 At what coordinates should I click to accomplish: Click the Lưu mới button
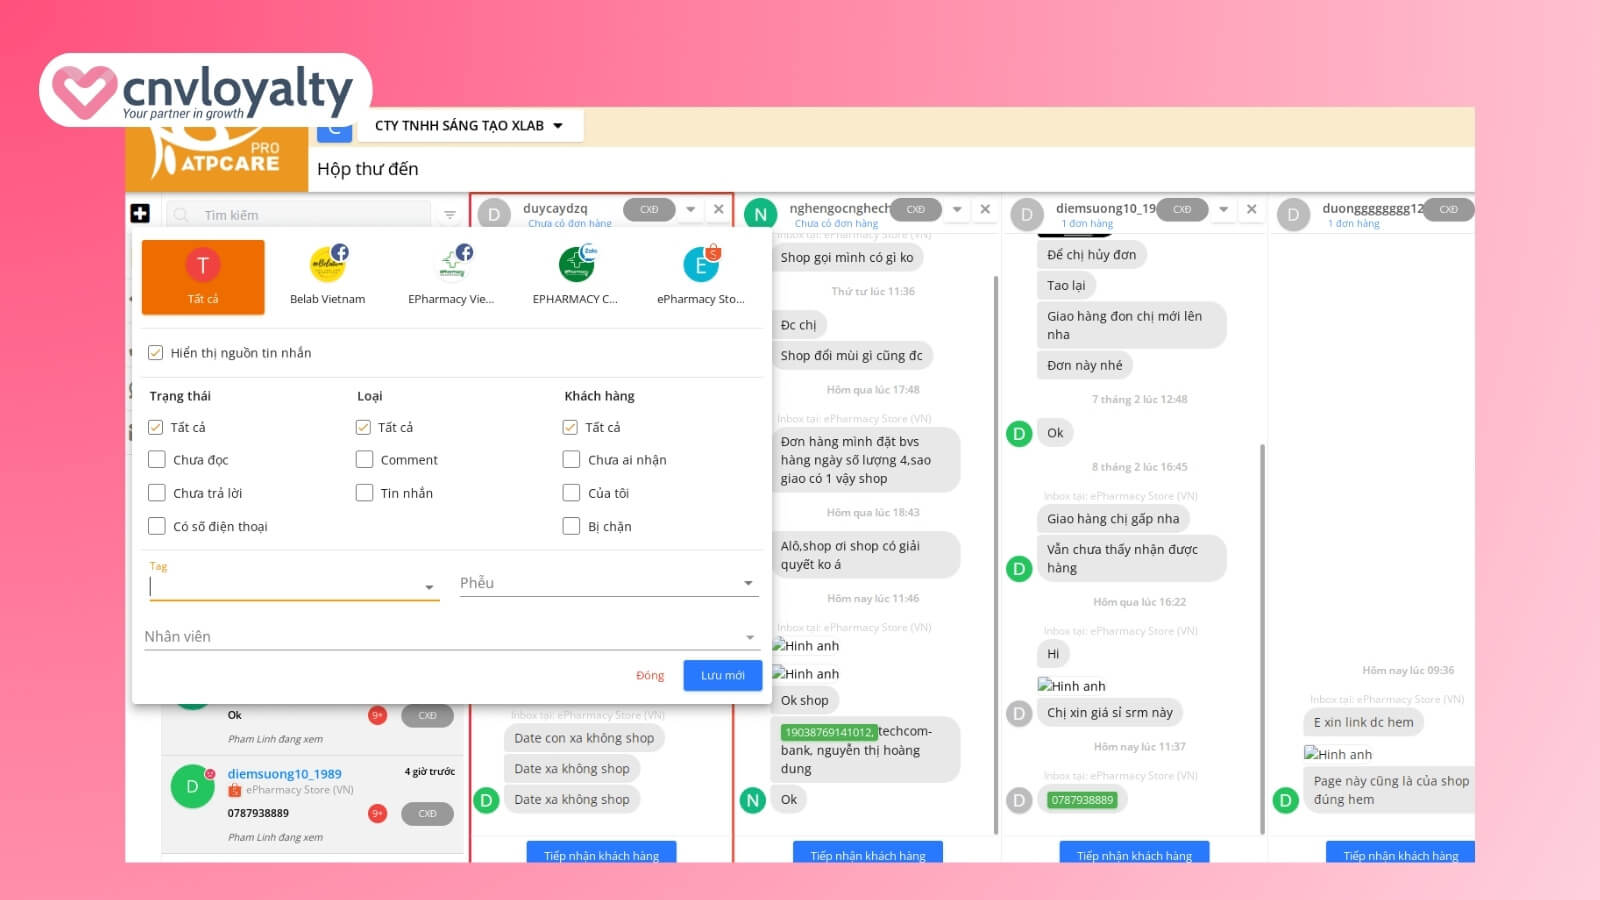coord(722,675)
